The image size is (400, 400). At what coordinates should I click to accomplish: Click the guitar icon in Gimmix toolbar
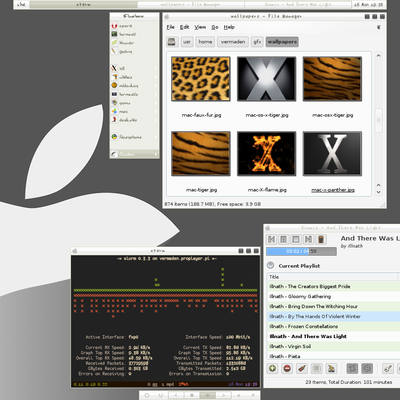[x=387, y=368]
